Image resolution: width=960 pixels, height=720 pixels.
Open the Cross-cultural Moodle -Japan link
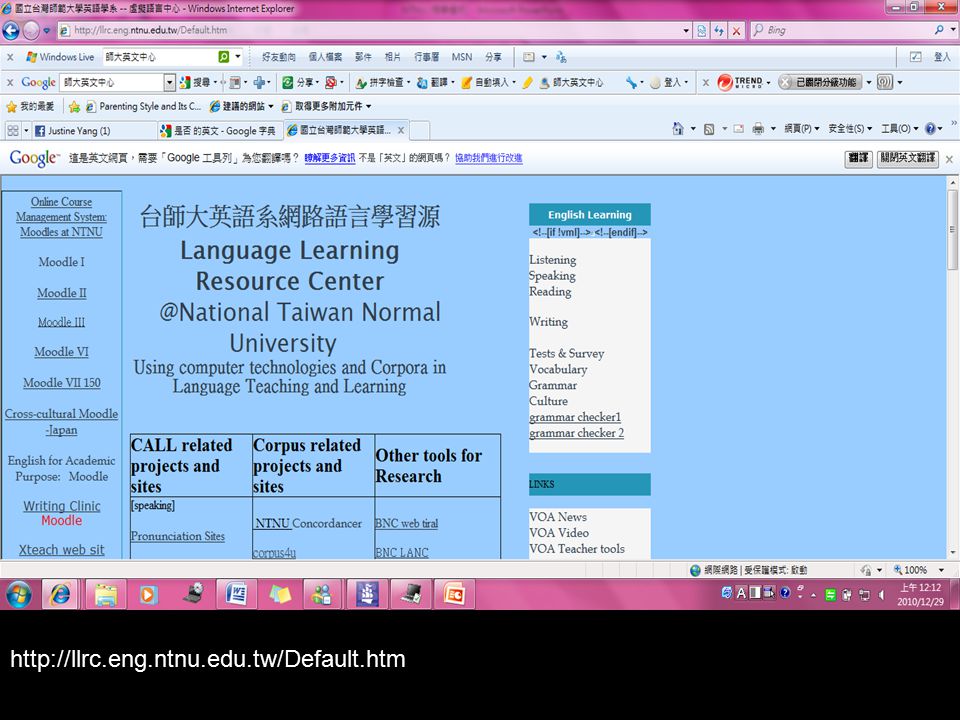tap(61, 421)
